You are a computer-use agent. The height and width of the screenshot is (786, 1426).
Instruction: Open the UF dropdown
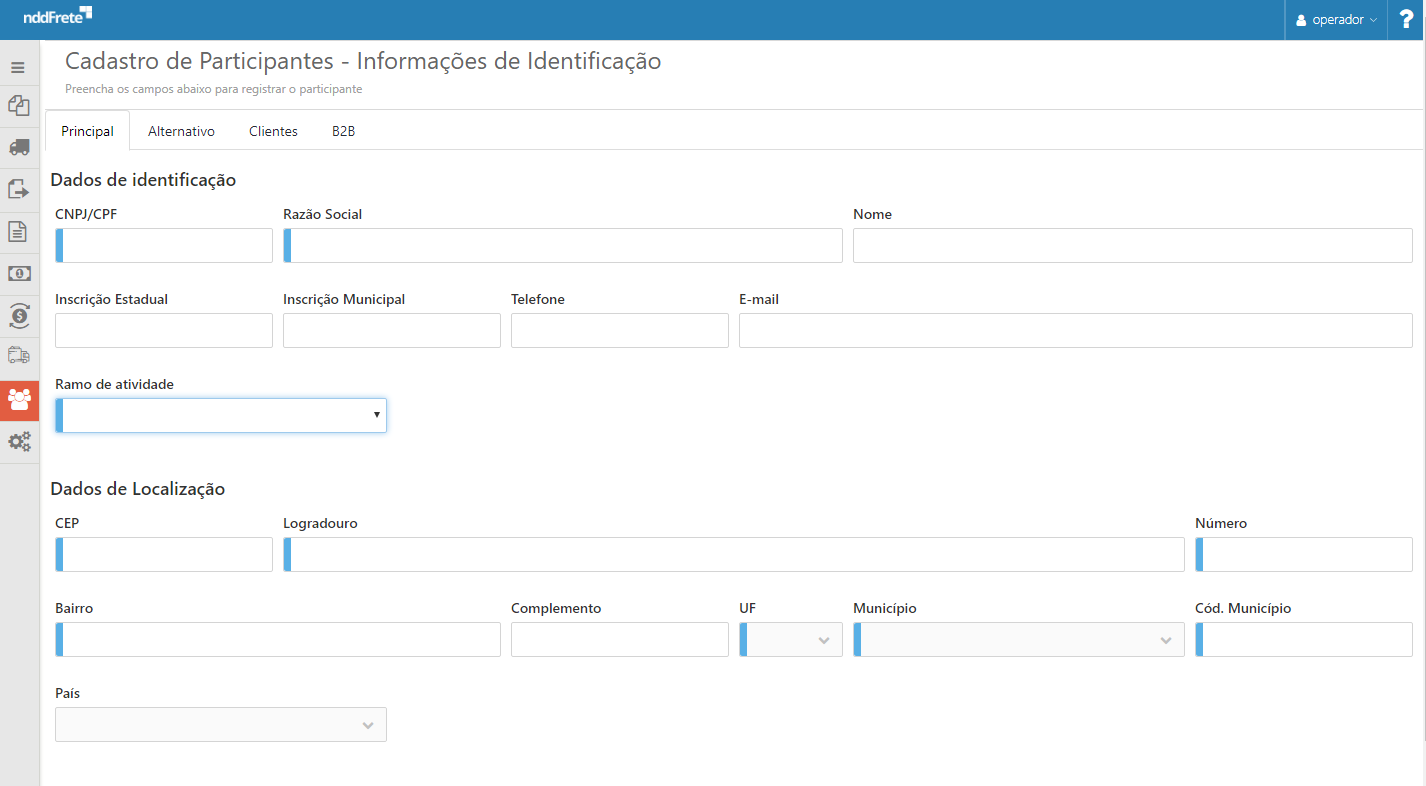791,640
